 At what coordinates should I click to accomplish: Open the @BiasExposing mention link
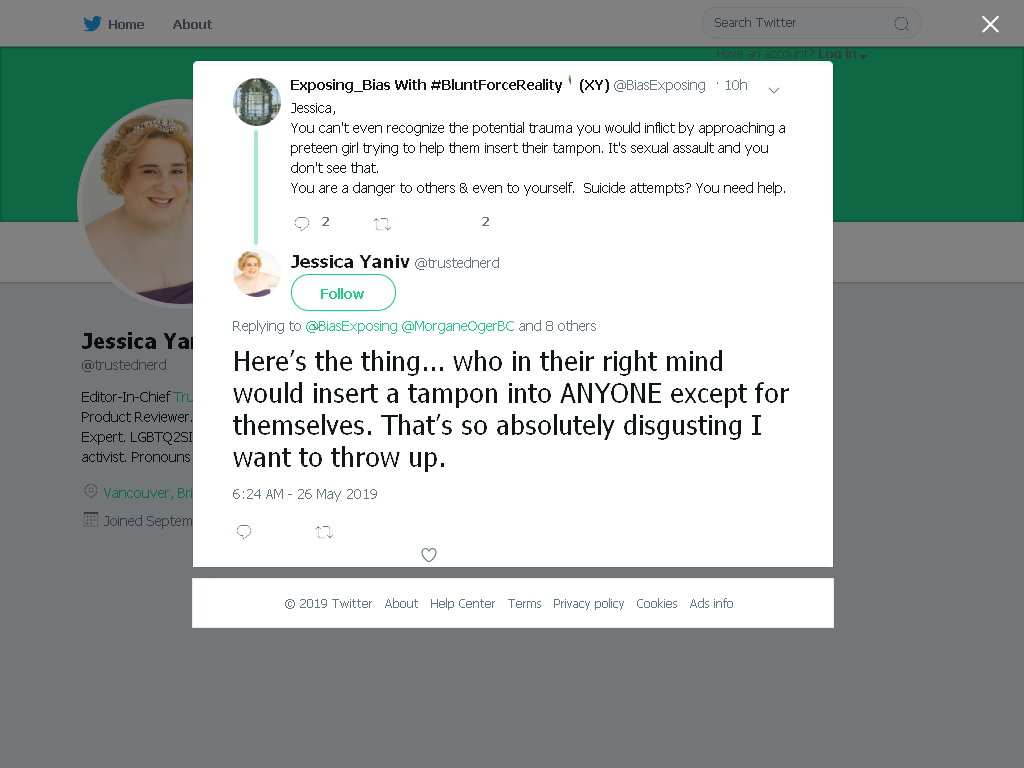point(351,326)
